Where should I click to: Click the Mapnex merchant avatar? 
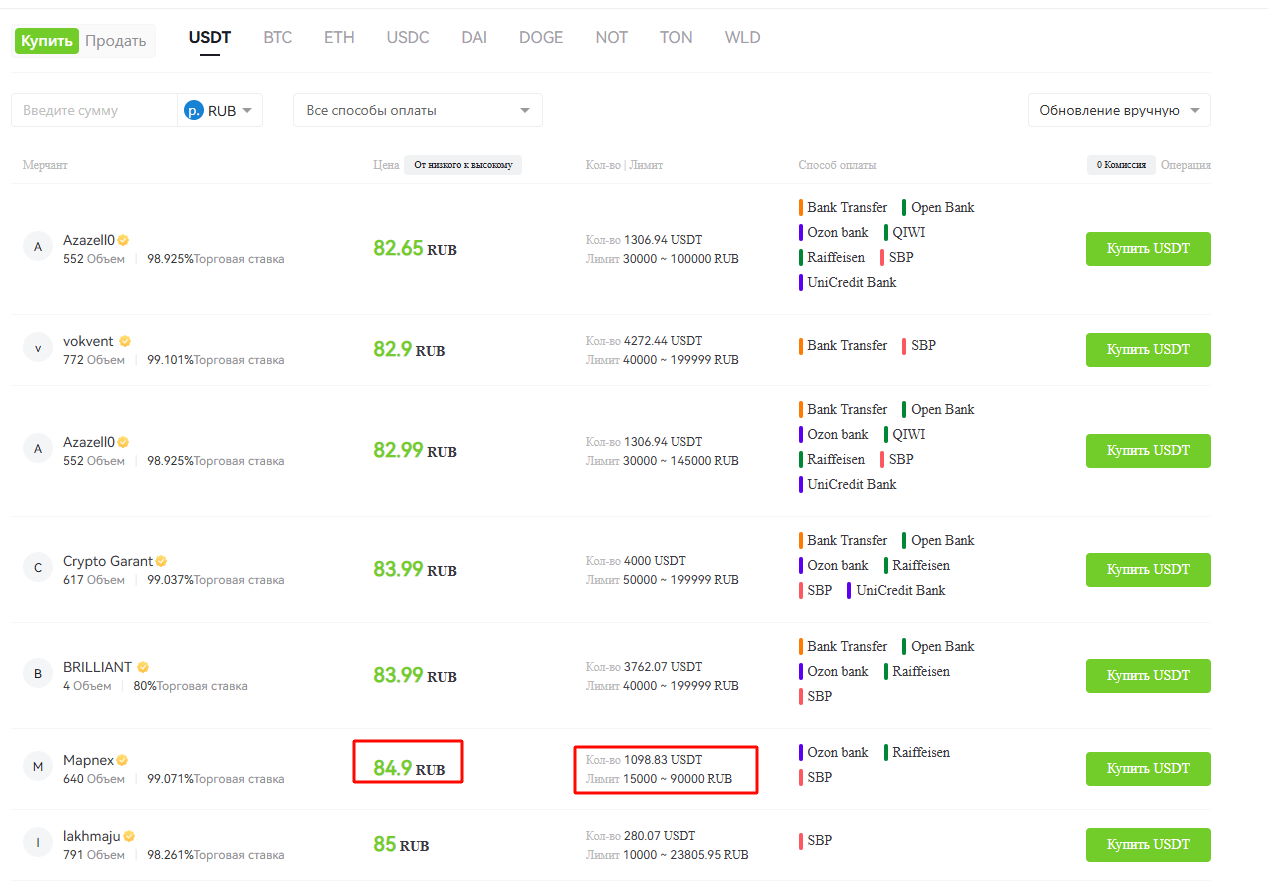click(x=38, y=767)
